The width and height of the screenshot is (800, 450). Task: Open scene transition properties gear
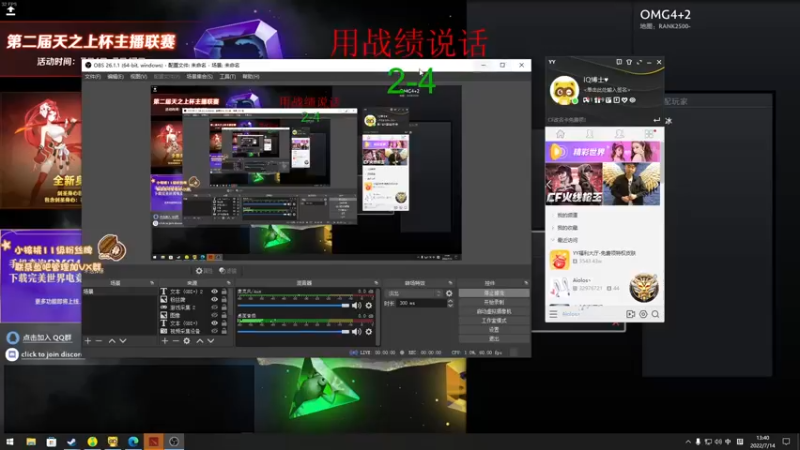(x=449, y=293)
